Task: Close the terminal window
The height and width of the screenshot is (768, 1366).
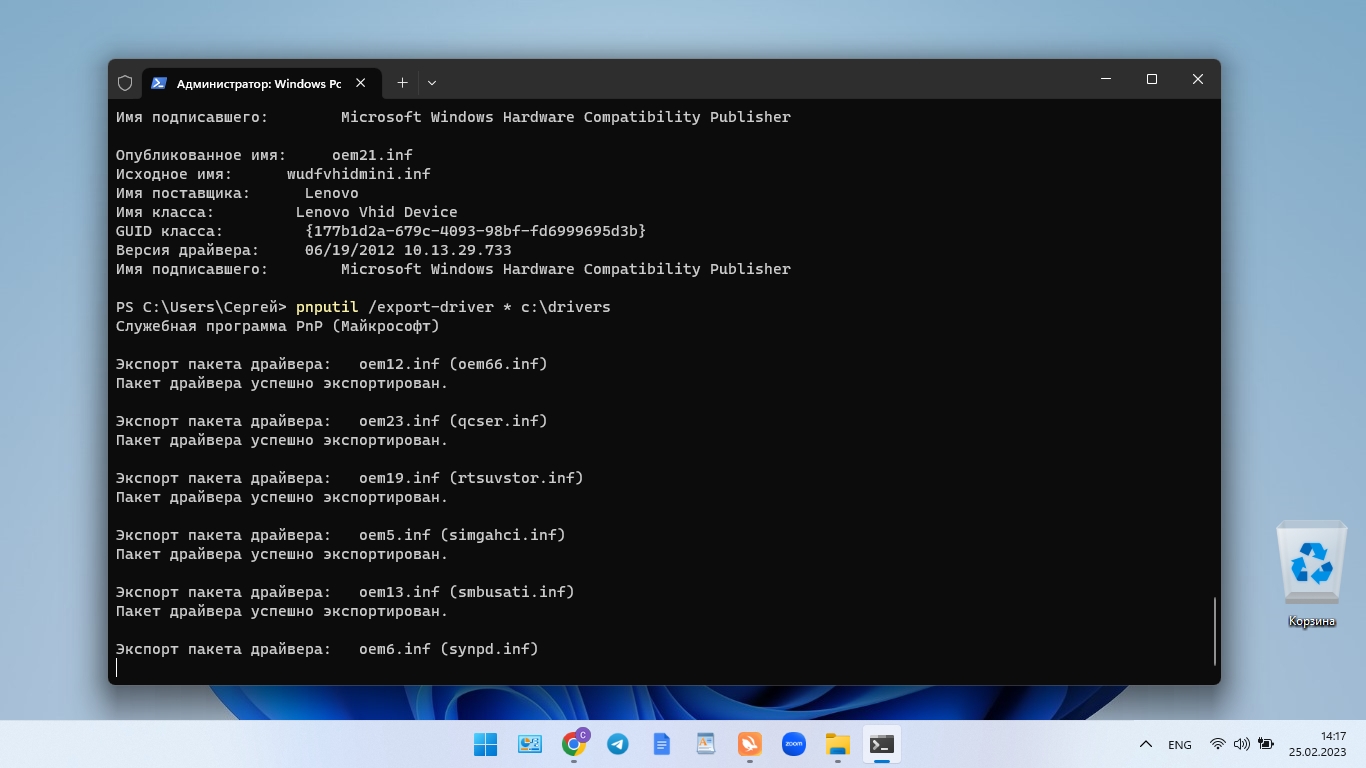Action: (1198, 79)
